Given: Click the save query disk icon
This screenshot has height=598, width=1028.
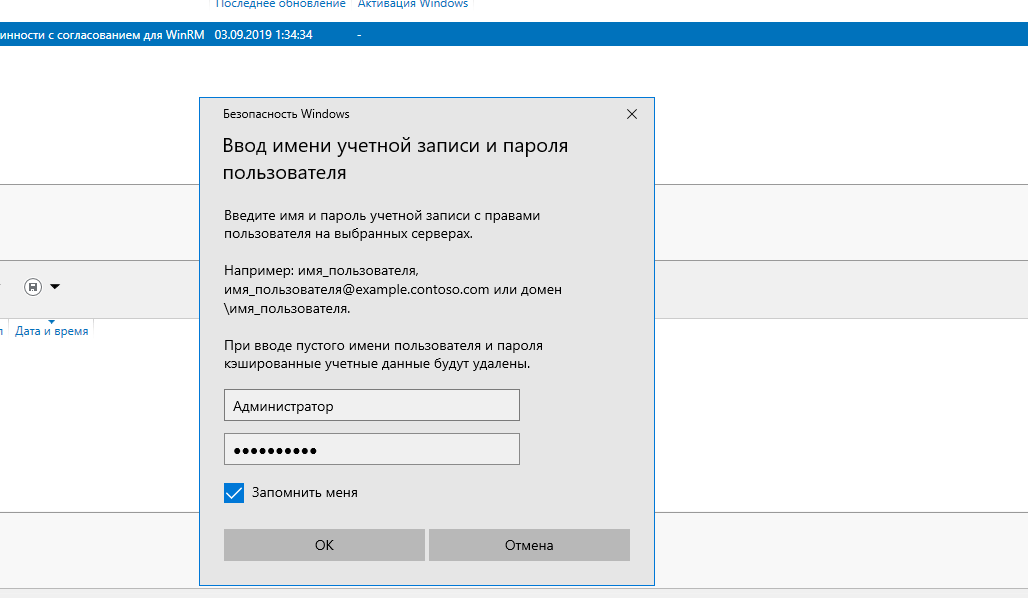Looking at the screenshot, I should (33, 287).
